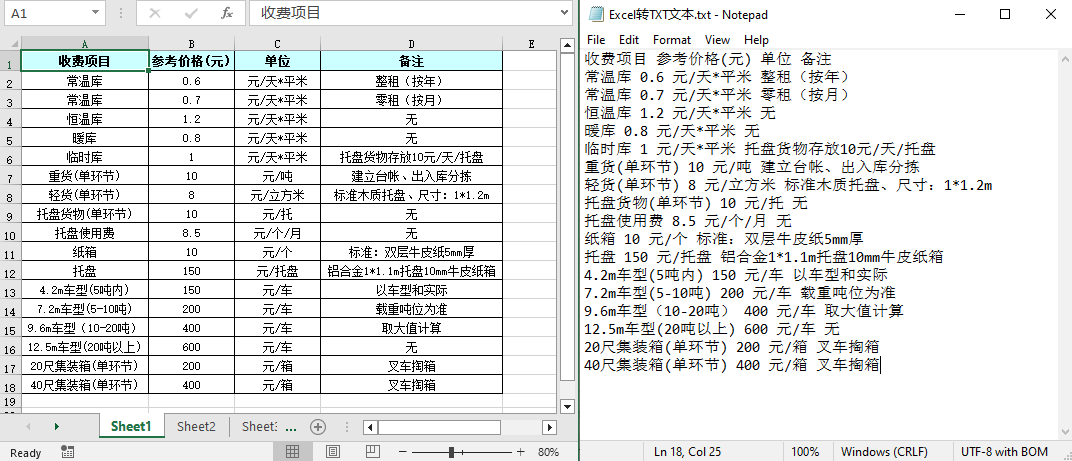Select column E header

pos(531,44)
